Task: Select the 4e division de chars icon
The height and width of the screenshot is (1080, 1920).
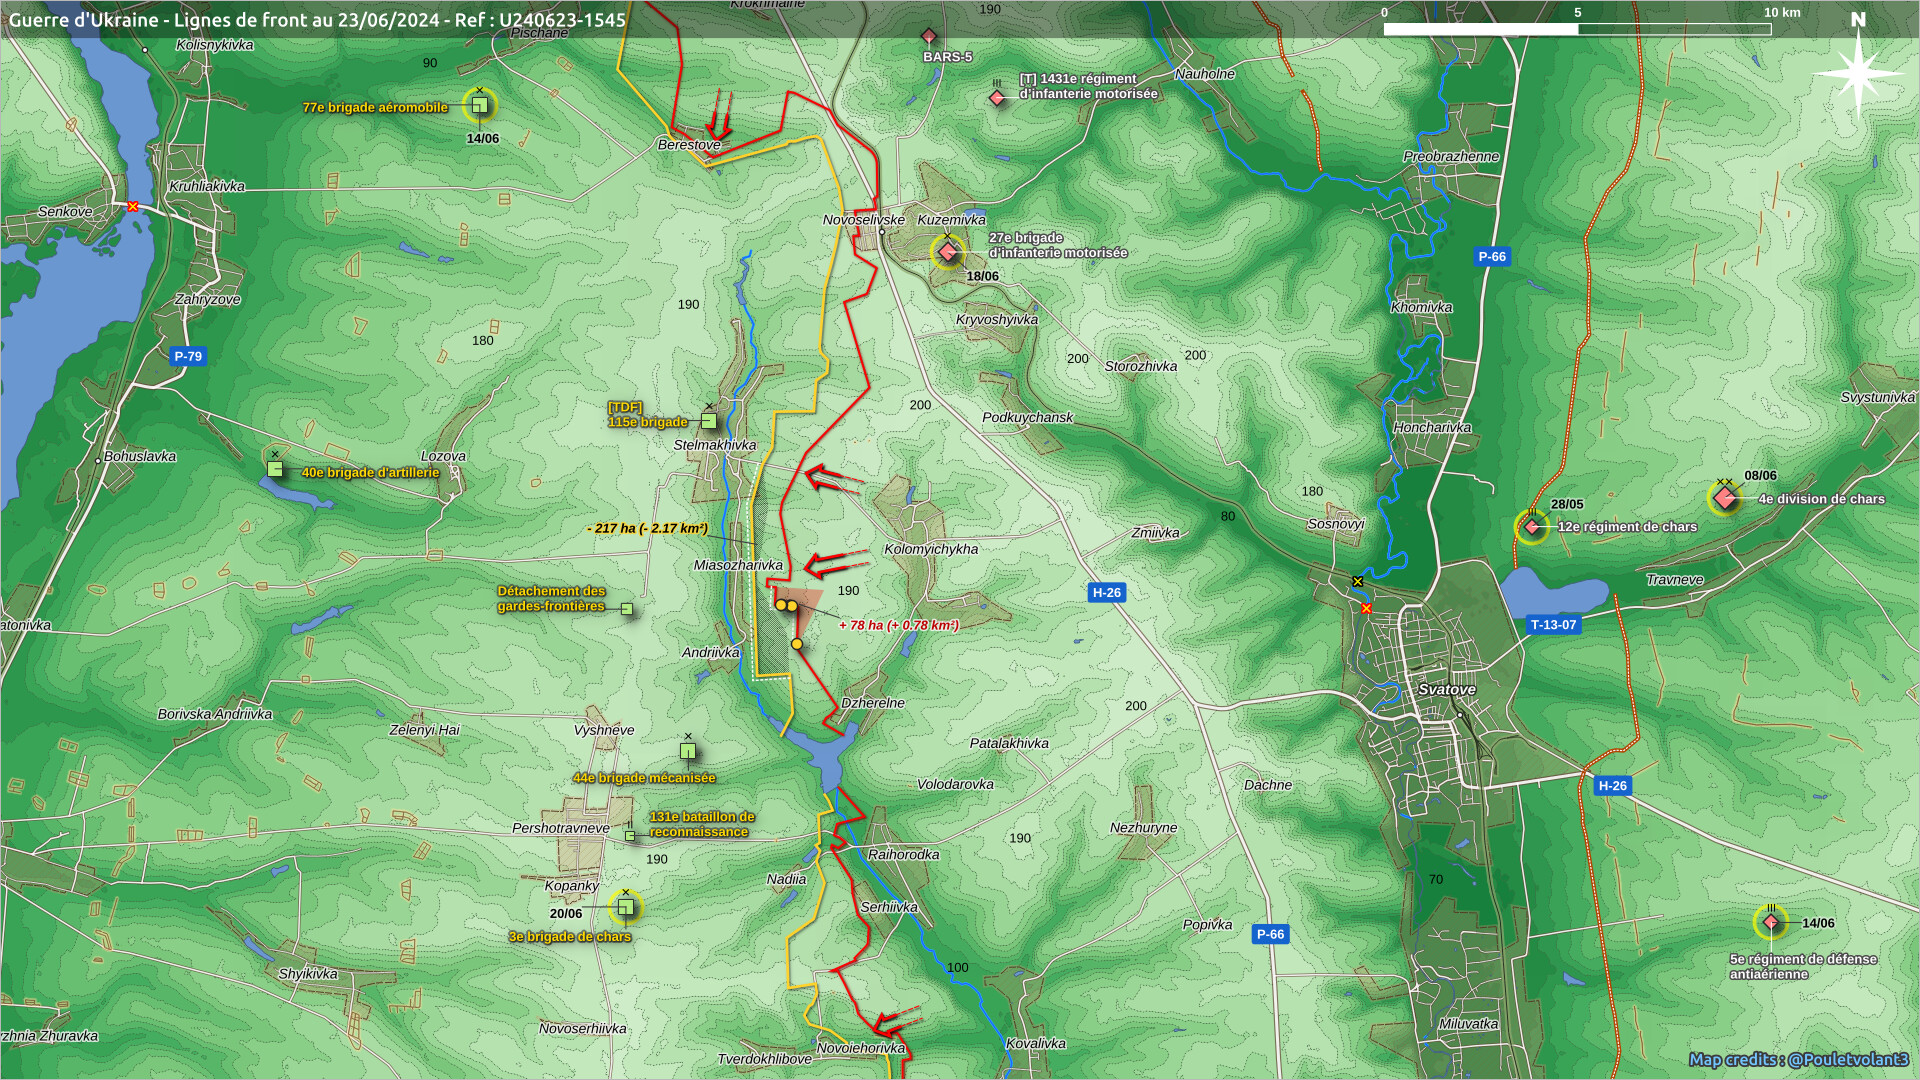Action: [1725, 497]
